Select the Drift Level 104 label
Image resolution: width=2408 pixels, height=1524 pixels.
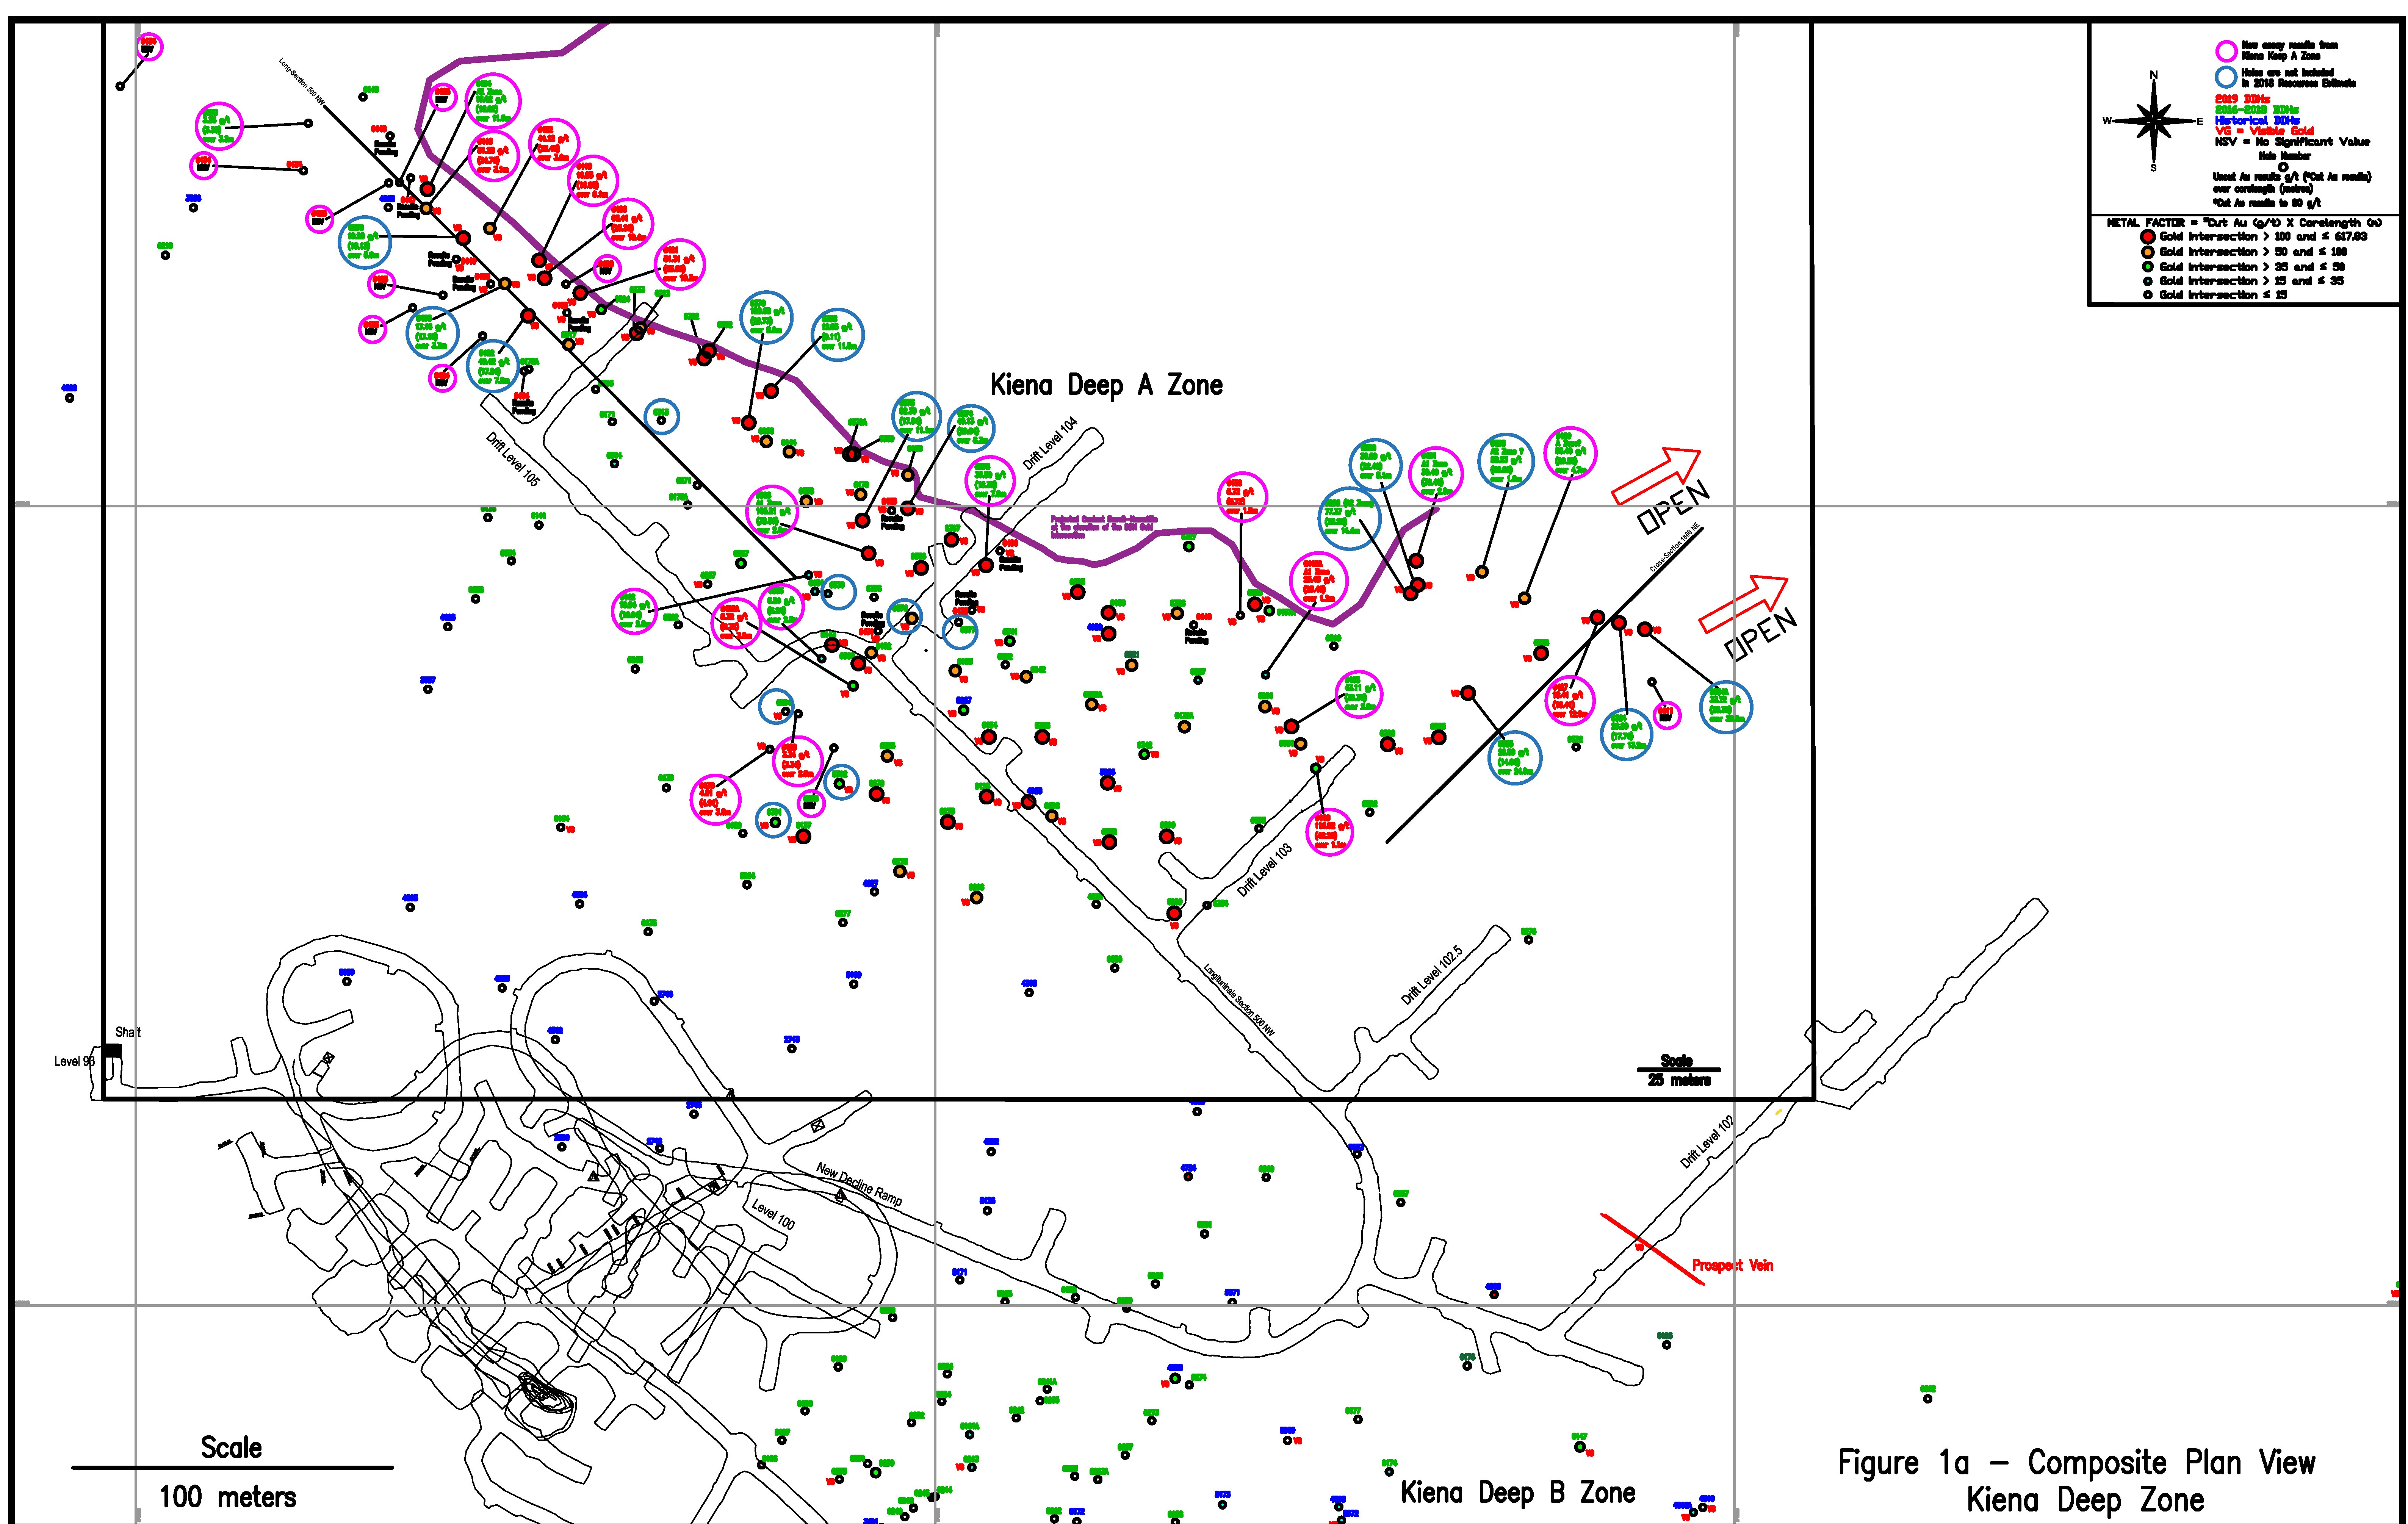point(1050,443)
